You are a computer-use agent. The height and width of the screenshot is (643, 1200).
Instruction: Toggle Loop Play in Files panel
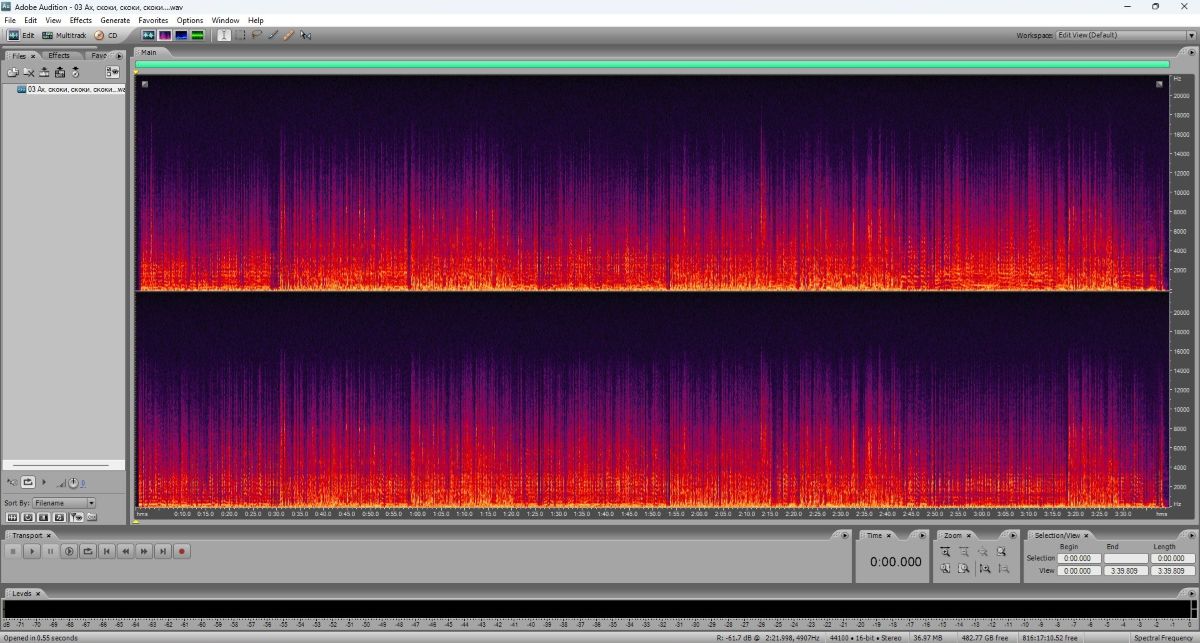click(x=28, y=482)
